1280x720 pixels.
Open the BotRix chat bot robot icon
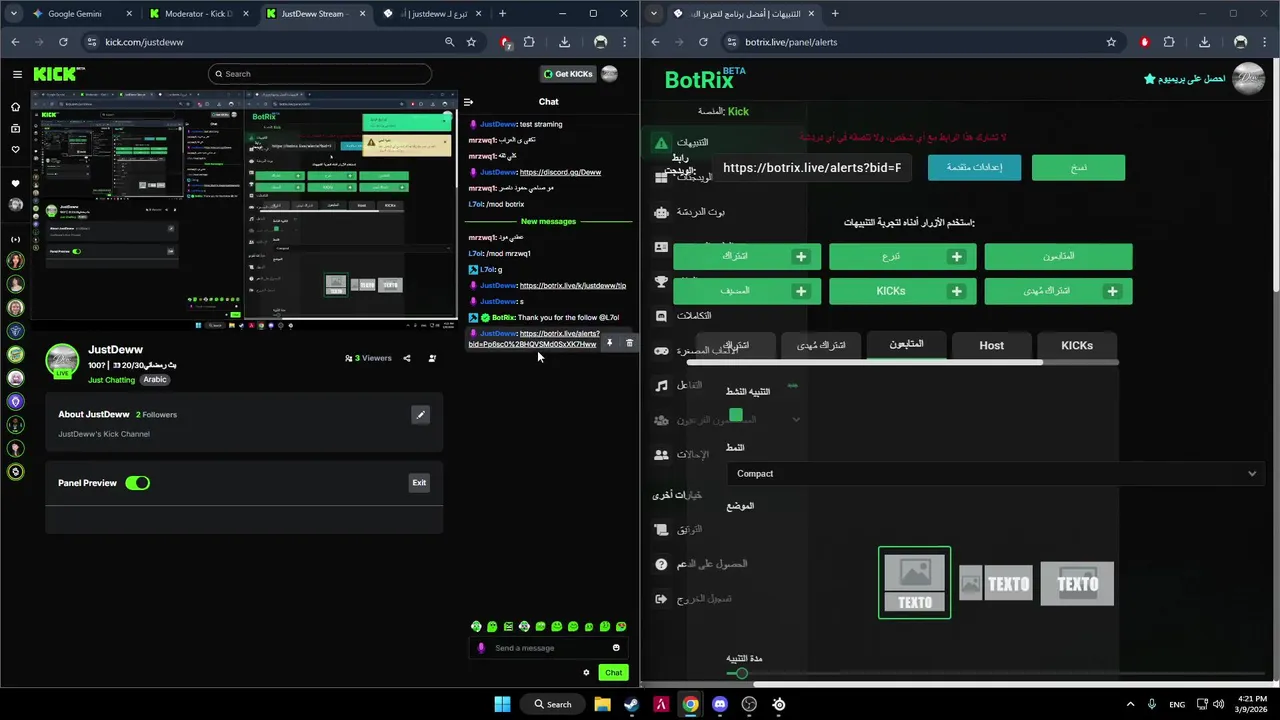[661, 212]
